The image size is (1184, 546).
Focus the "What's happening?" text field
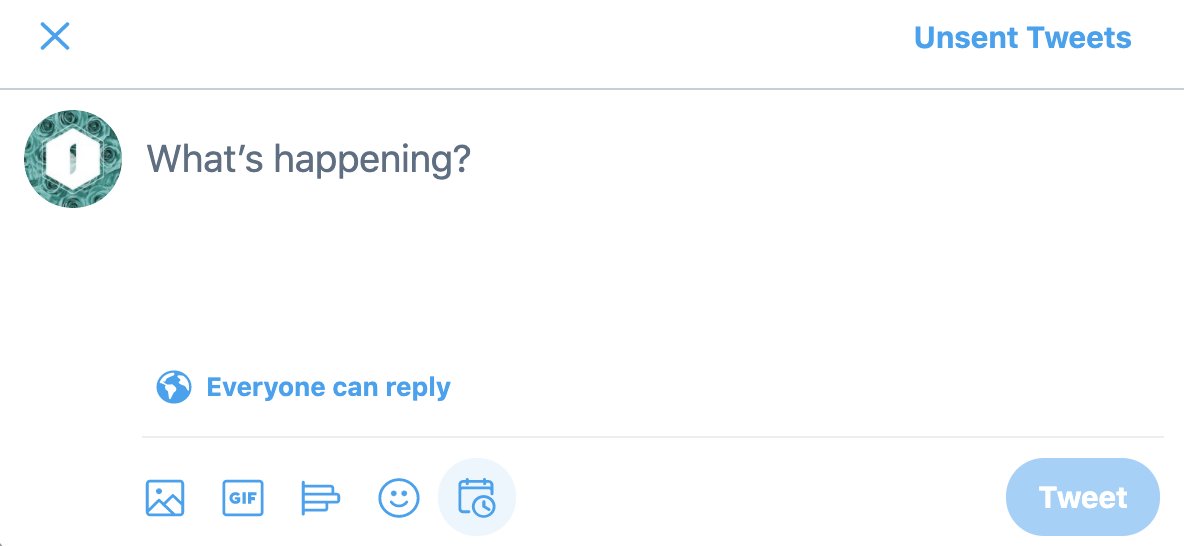(x=308, y=159)
